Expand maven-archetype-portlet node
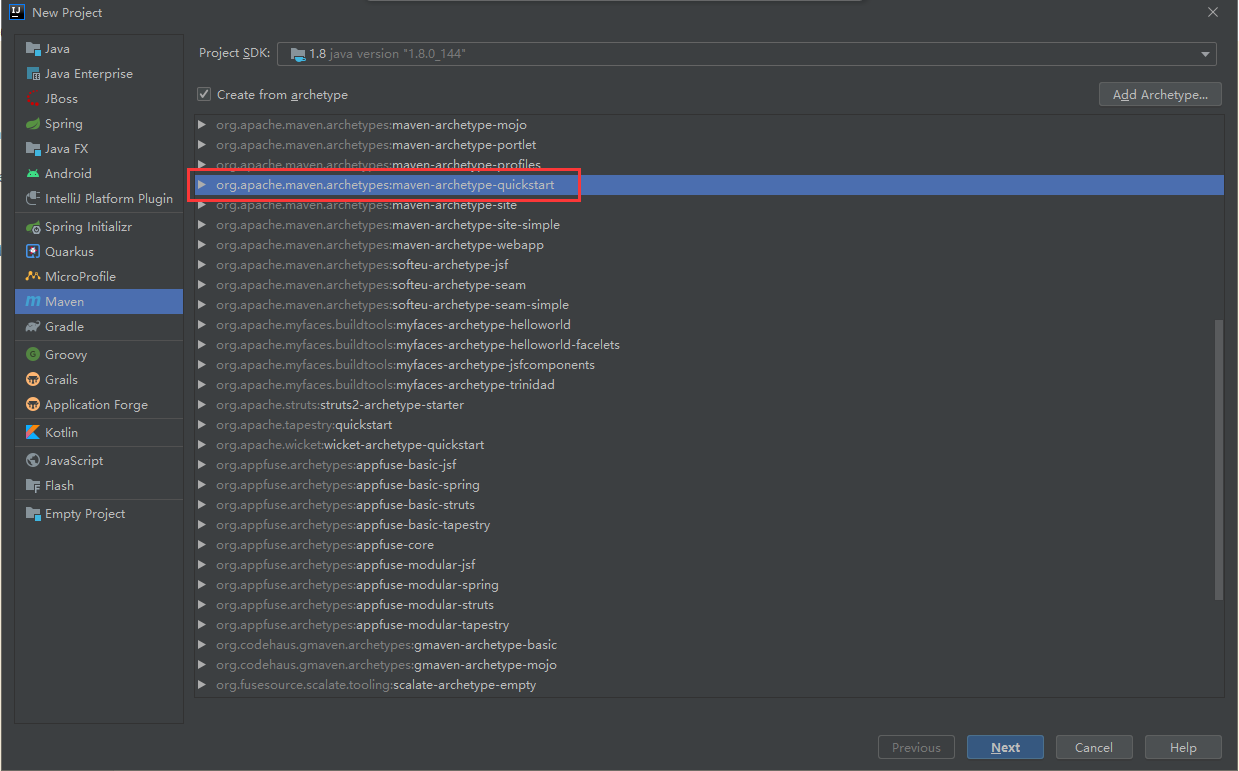This screenshot has height=771, width=1239. coord(202,145)
